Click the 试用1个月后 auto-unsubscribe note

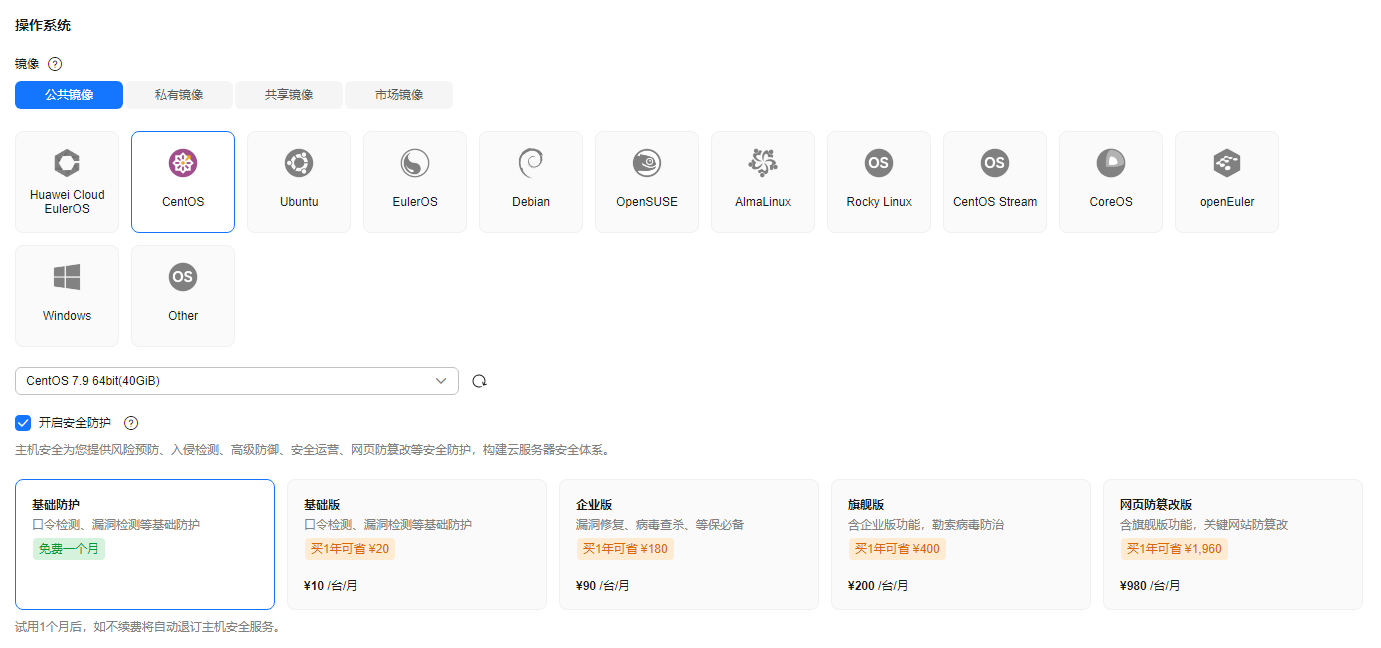pyautogui.click(x=149, y=627)
